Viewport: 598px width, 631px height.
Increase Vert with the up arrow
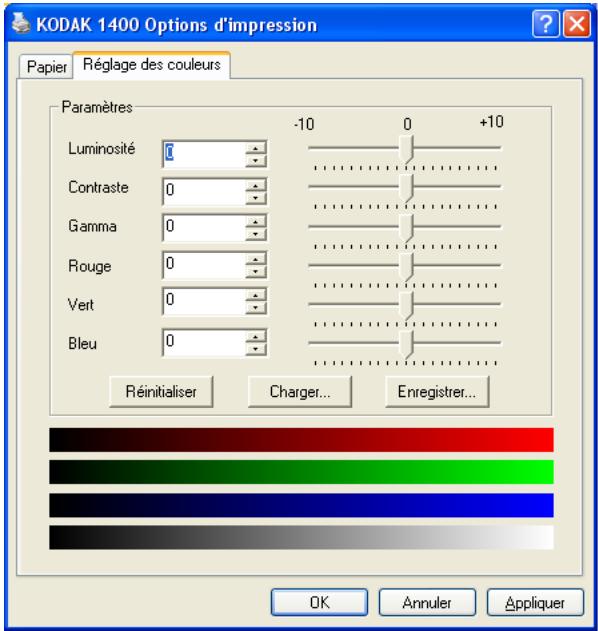256,295
